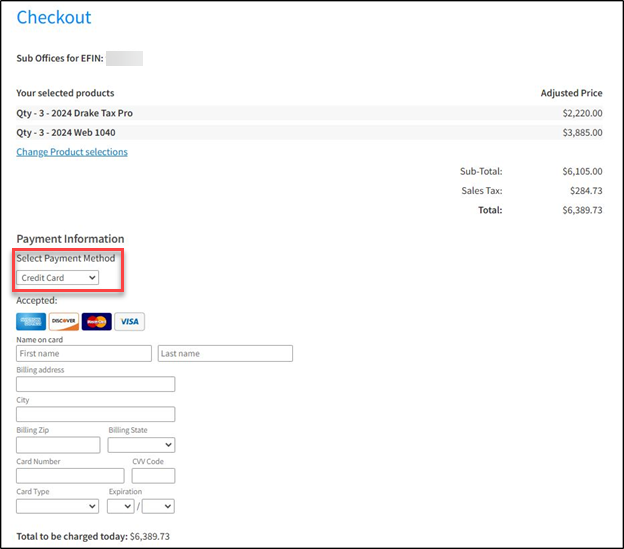This screenshot has width=624, height=549.
Task: Click the Expiration label
Action: [125, 492]
